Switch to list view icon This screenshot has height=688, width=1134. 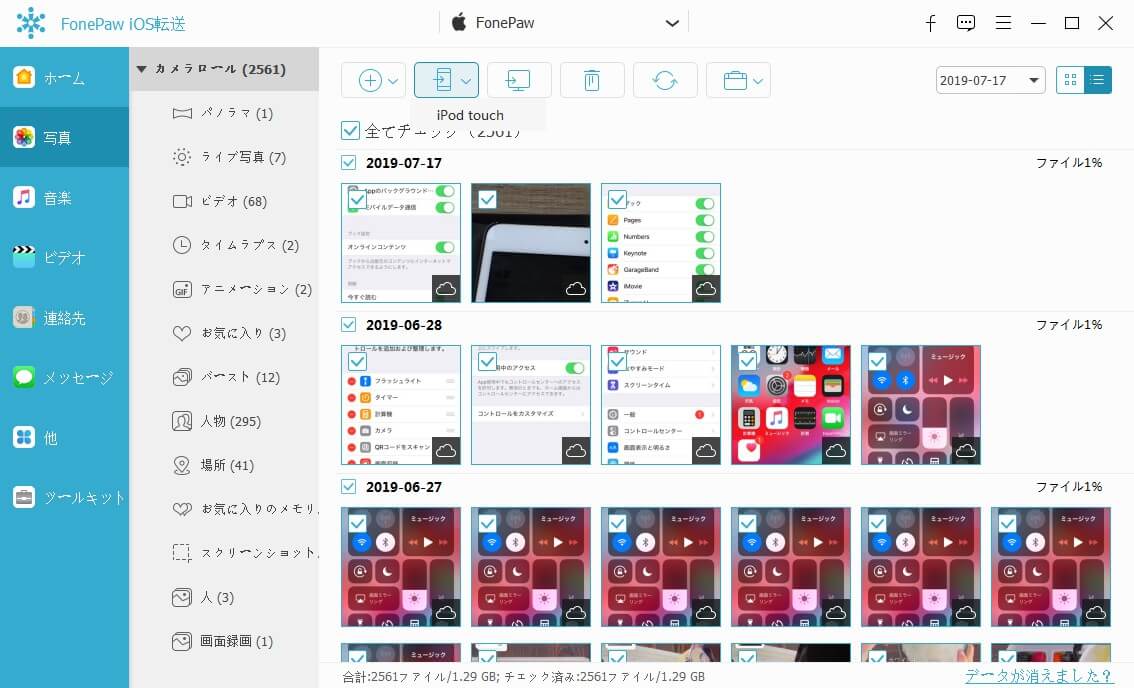pos(1098,80)
